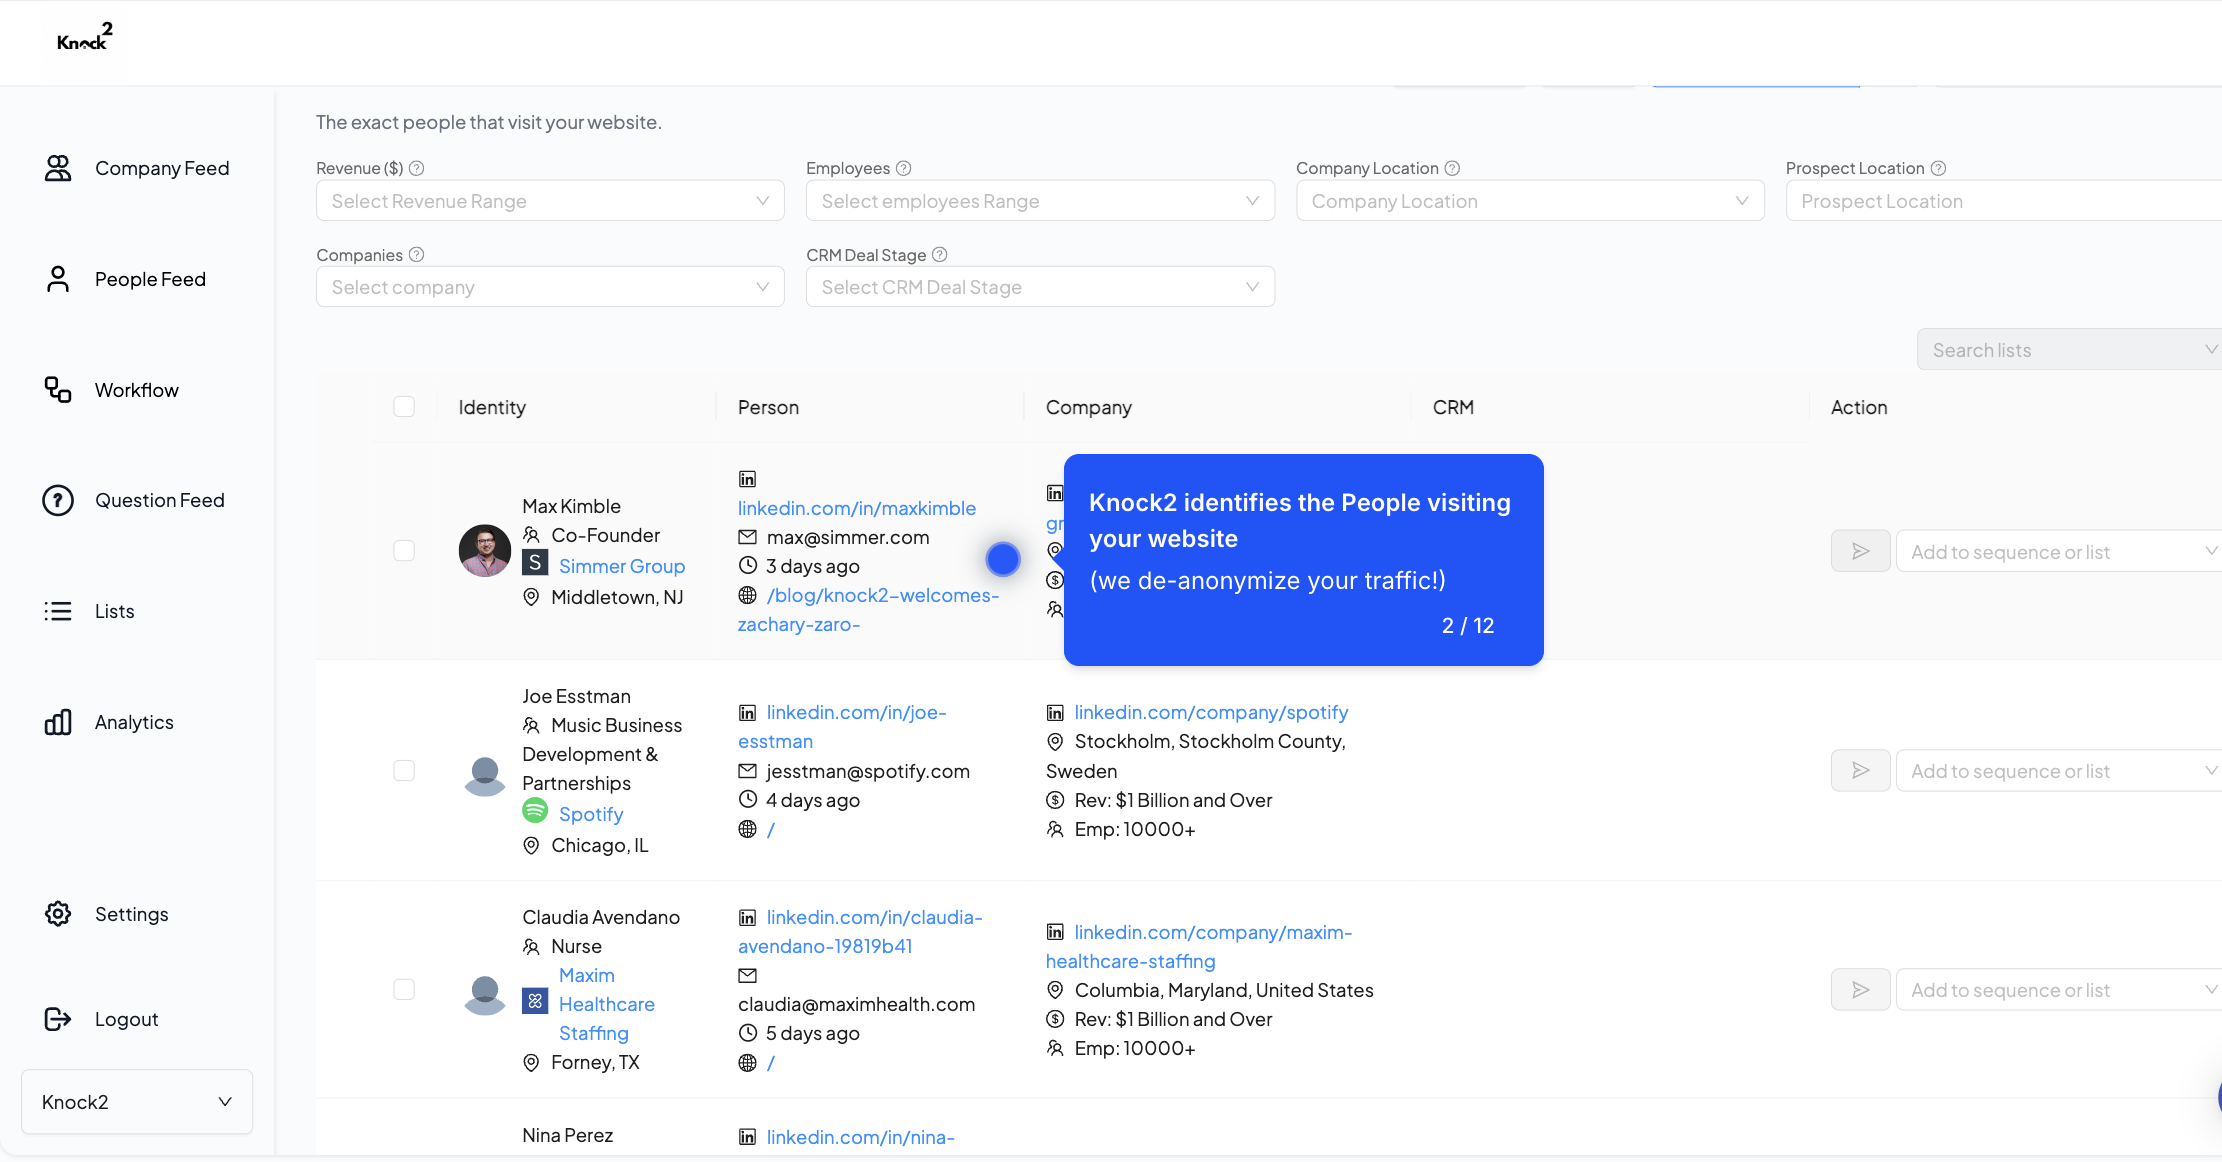
Task: Check Claudia Avendano's row checkbox
Action: pyautogui.click(x=404, y=989)
